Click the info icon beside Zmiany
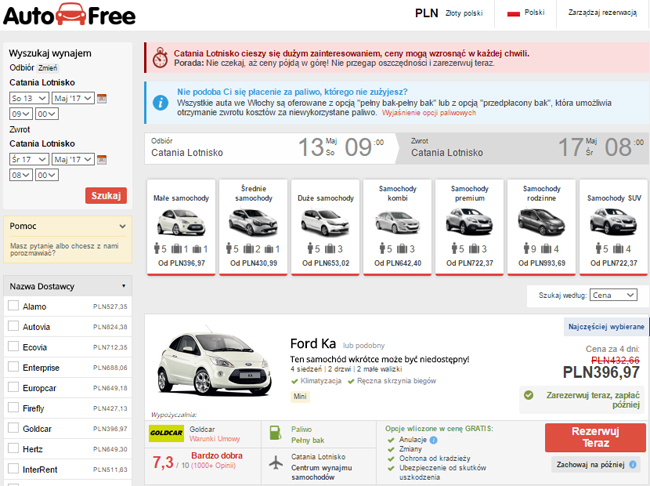The height and width of the screenshot is (486, 650). pyautogui.click(x=428, y=447)
